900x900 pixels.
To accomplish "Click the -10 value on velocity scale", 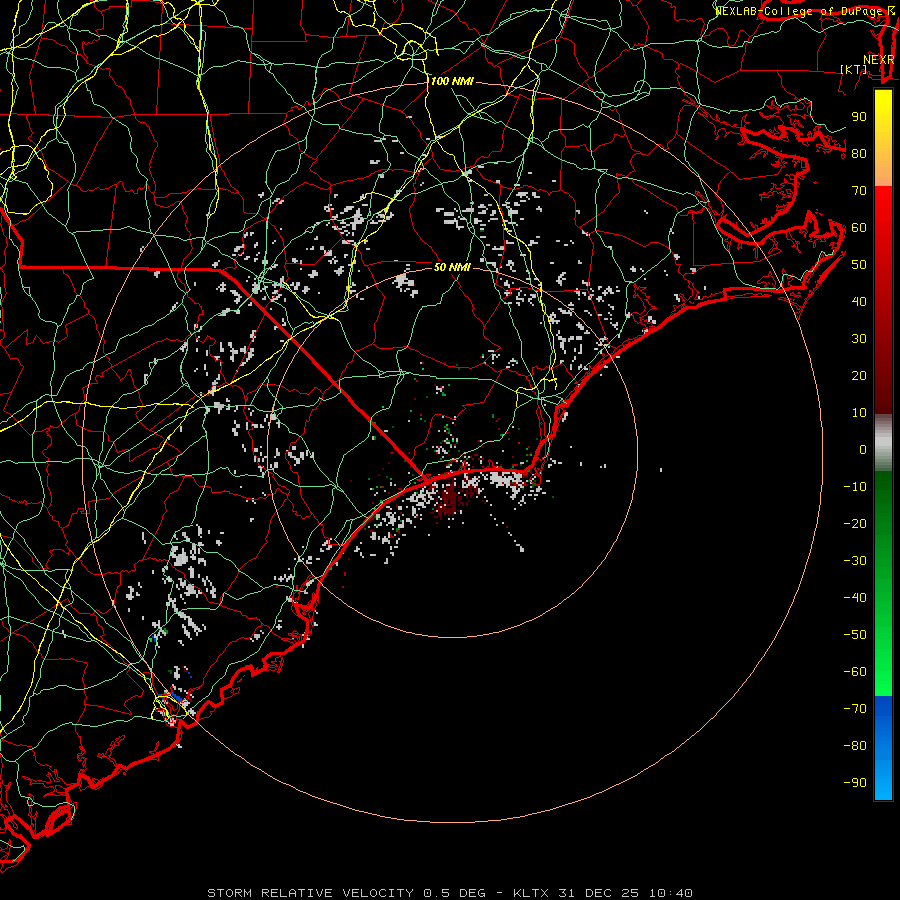I will [x=855, y=487].
